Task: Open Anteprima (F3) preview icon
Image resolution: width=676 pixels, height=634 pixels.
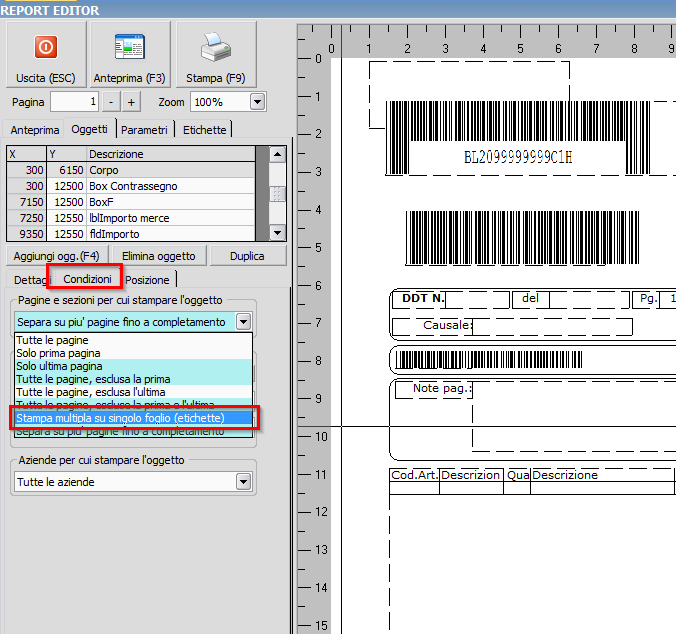Action: pos(130,47)
